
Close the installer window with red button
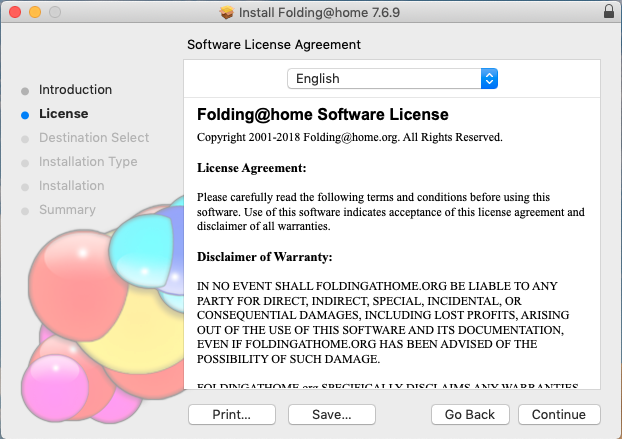(x=15, y=12)
